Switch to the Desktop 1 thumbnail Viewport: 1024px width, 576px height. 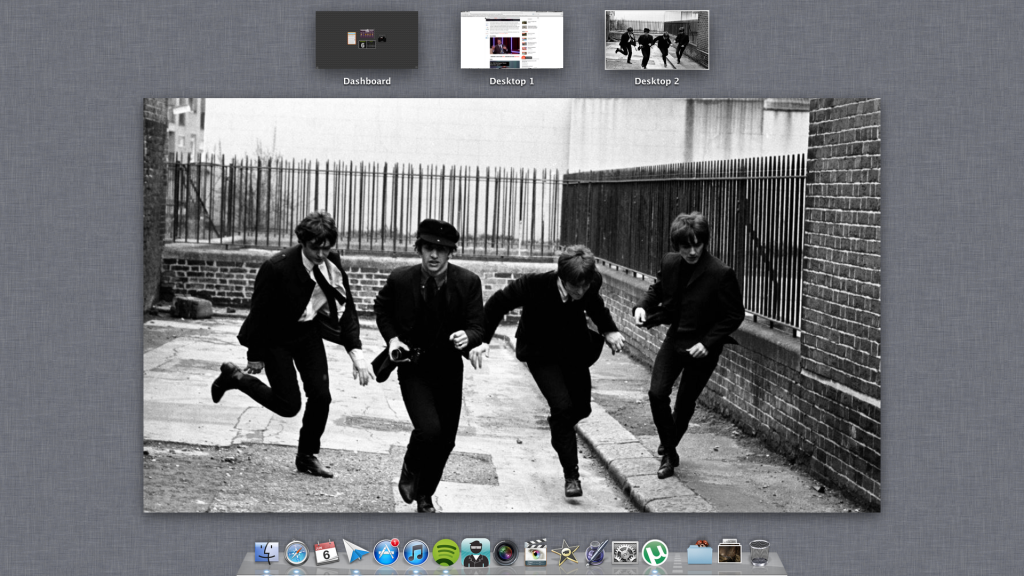(x=512, y=40)
